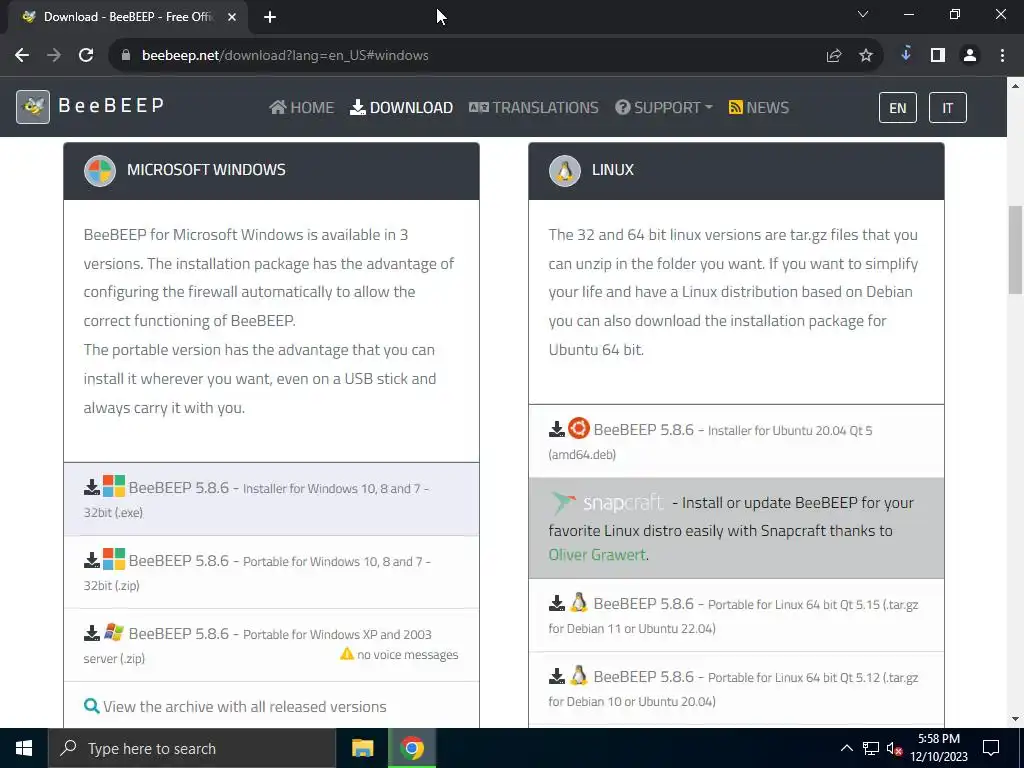Click the taskbar search box
Image resolution: width=1024 pixels, height=768 pixels.
(x=191, y=748)
